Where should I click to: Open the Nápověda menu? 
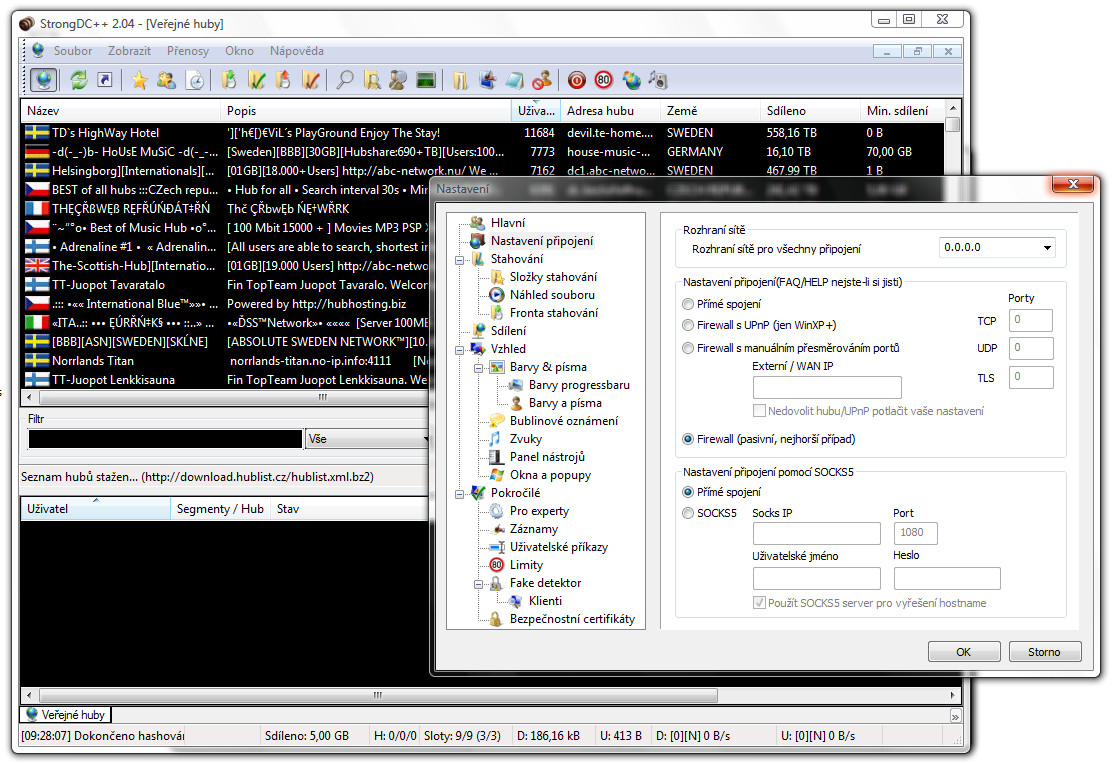[x=297, y=51]
